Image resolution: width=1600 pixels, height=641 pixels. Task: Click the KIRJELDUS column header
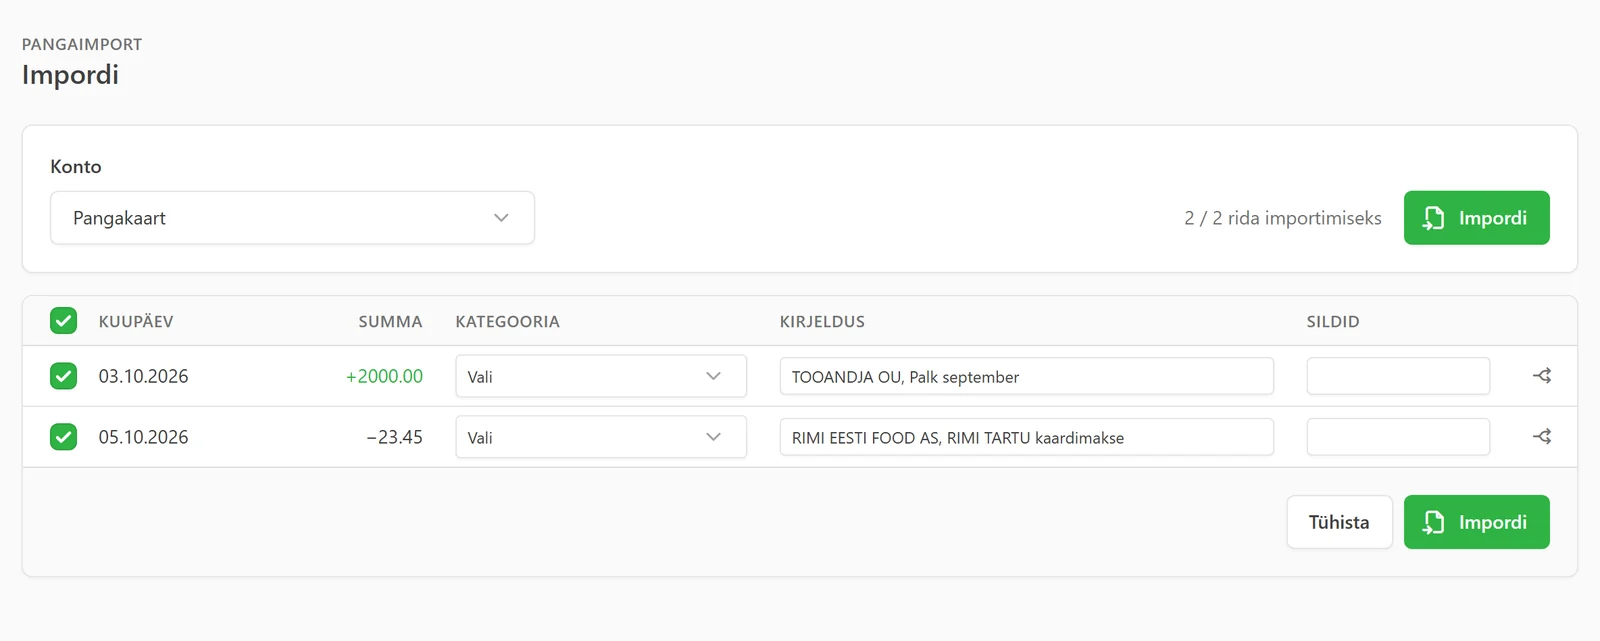822,321
